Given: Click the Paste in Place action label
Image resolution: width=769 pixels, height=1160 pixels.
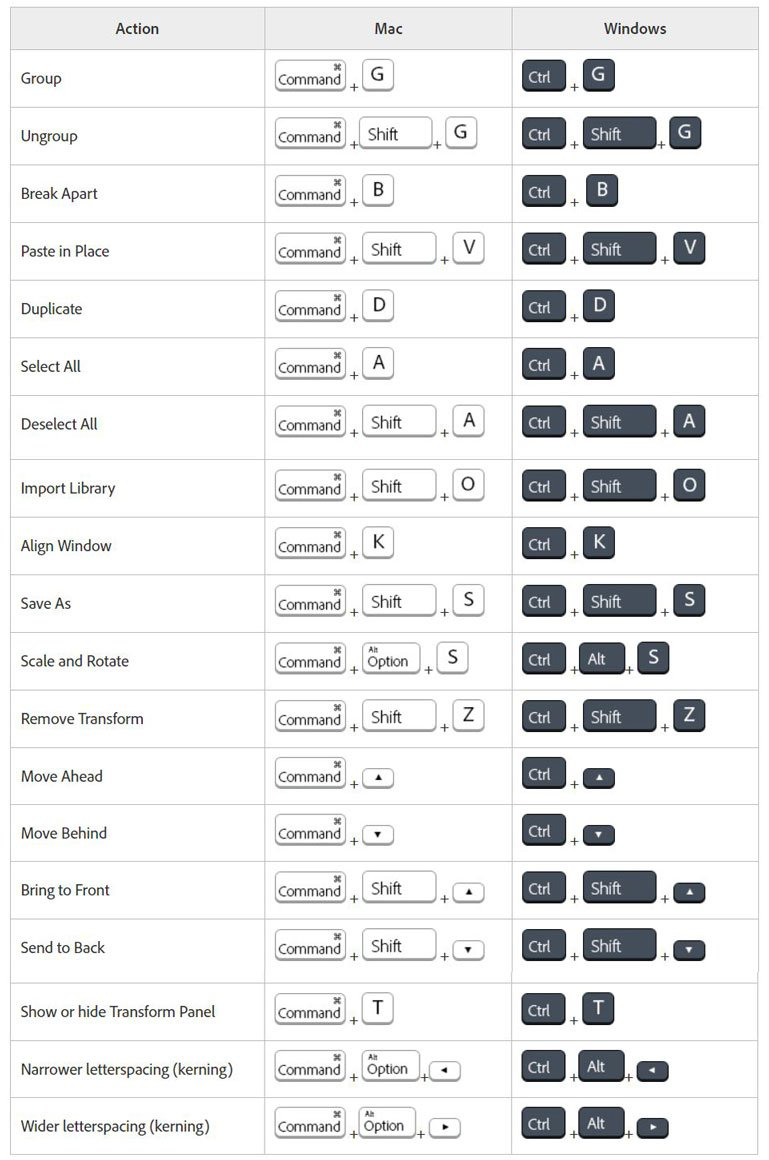Looking at the screenshot, I should click(65, 252).
